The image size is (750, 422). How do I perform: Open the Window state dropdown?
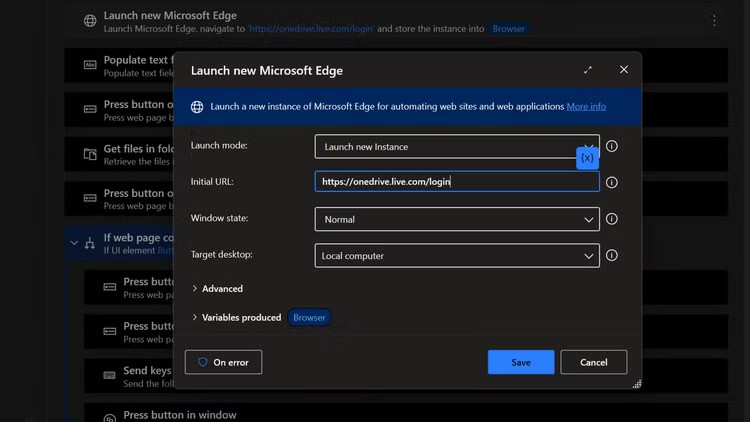point(456,219)
